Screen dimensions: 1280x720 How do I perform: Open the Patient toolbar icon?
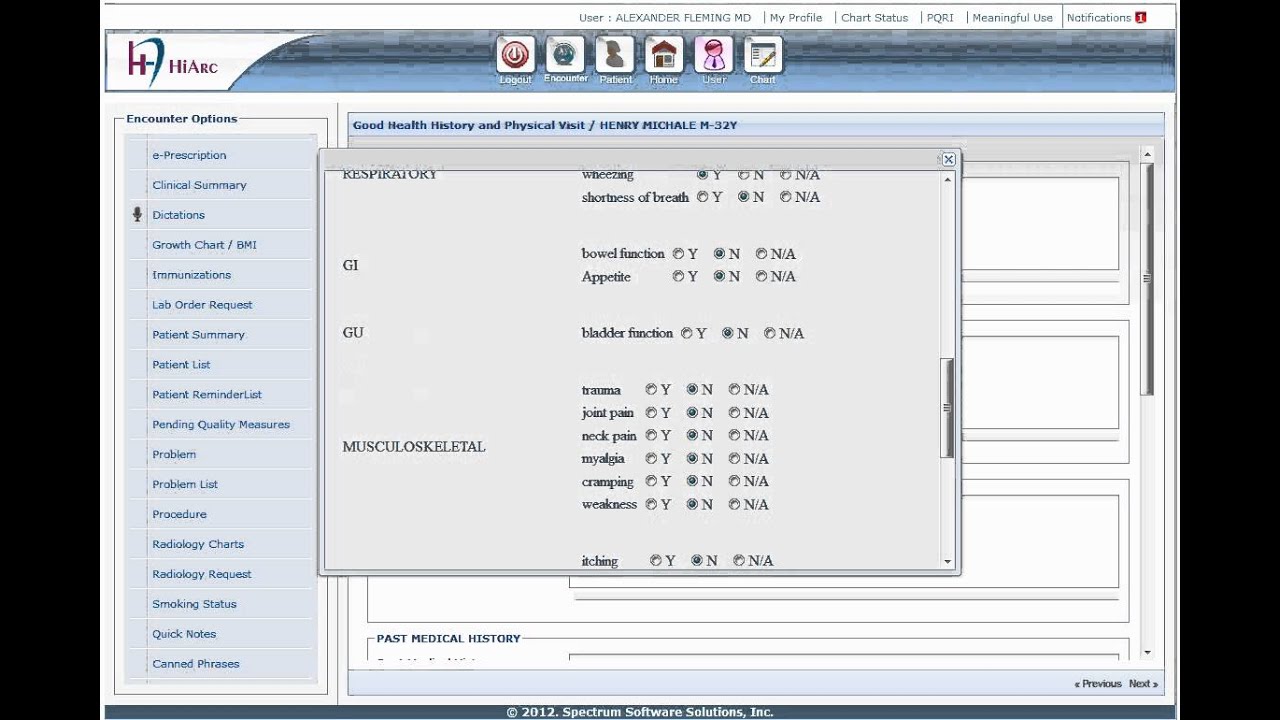point(615,55)
